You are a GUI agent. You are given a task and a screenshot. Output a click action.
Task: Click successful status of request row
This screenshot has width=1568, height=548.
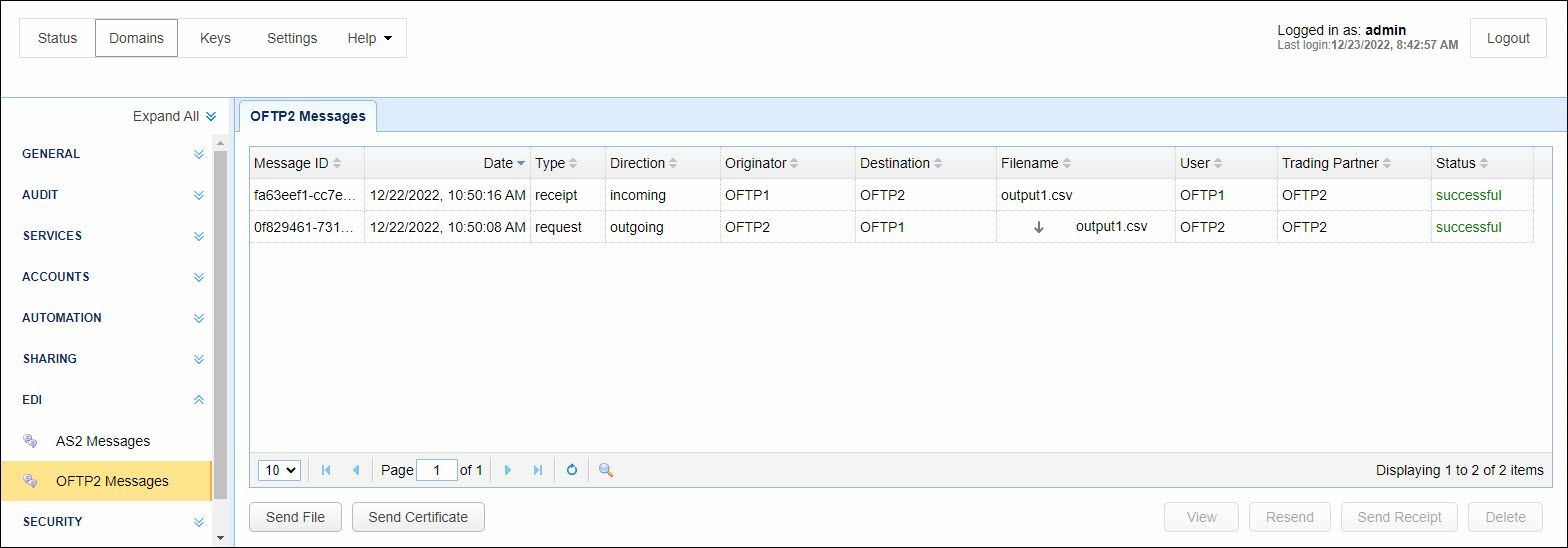pos(1469,227)
